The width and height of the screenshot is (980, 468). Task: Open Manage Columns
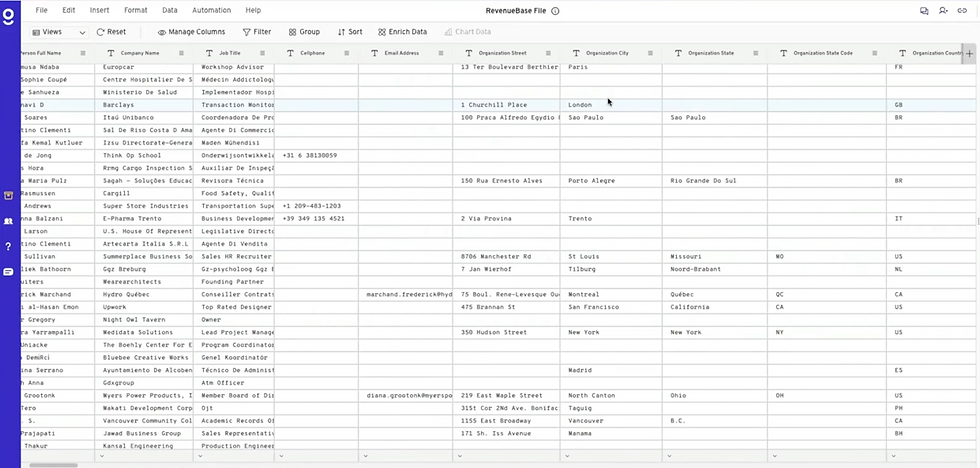coord(191,32)
